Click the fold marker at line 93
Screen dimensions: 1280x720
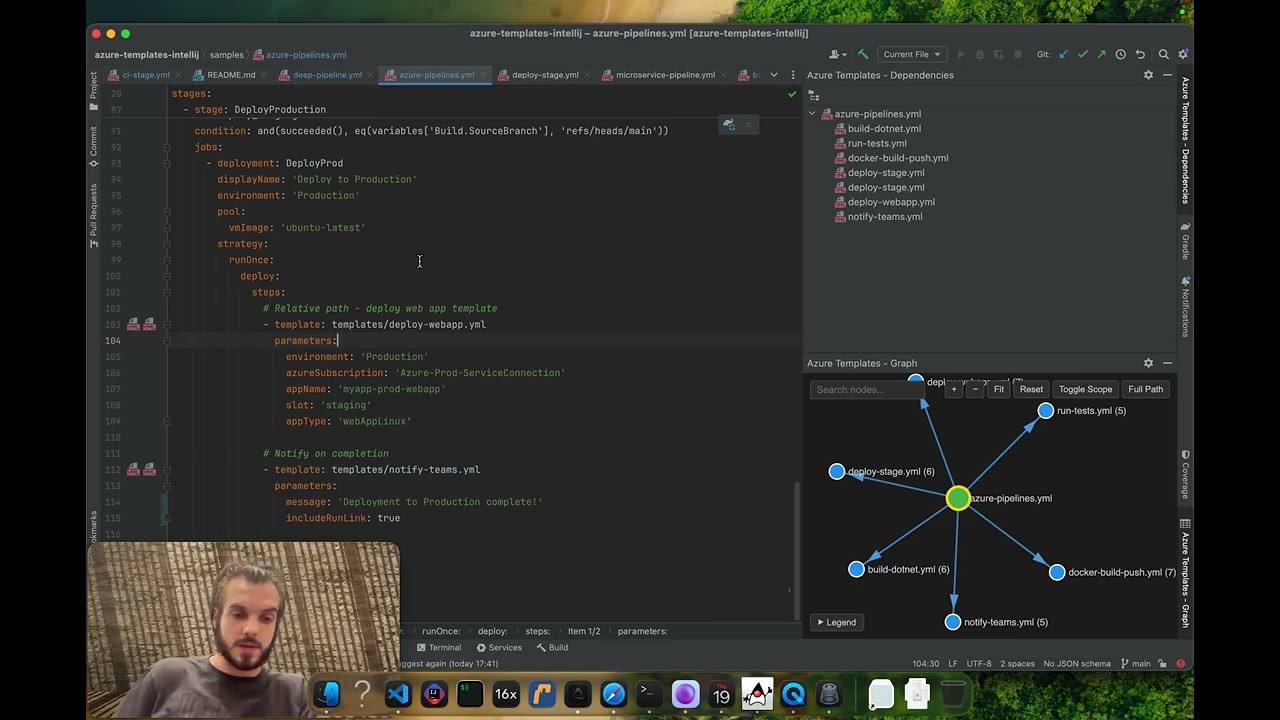(x=167, y=163)
